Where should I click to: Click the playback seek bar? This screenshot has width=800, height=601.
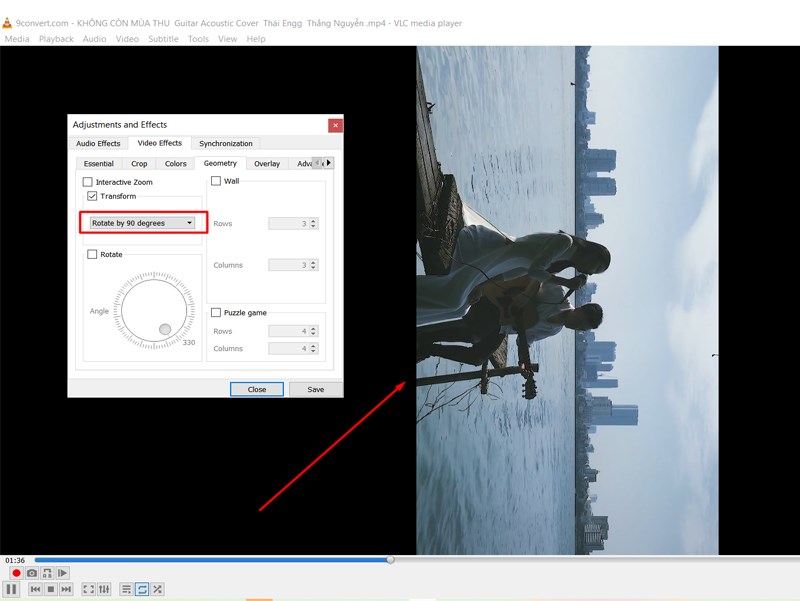(x=400, y=558)
